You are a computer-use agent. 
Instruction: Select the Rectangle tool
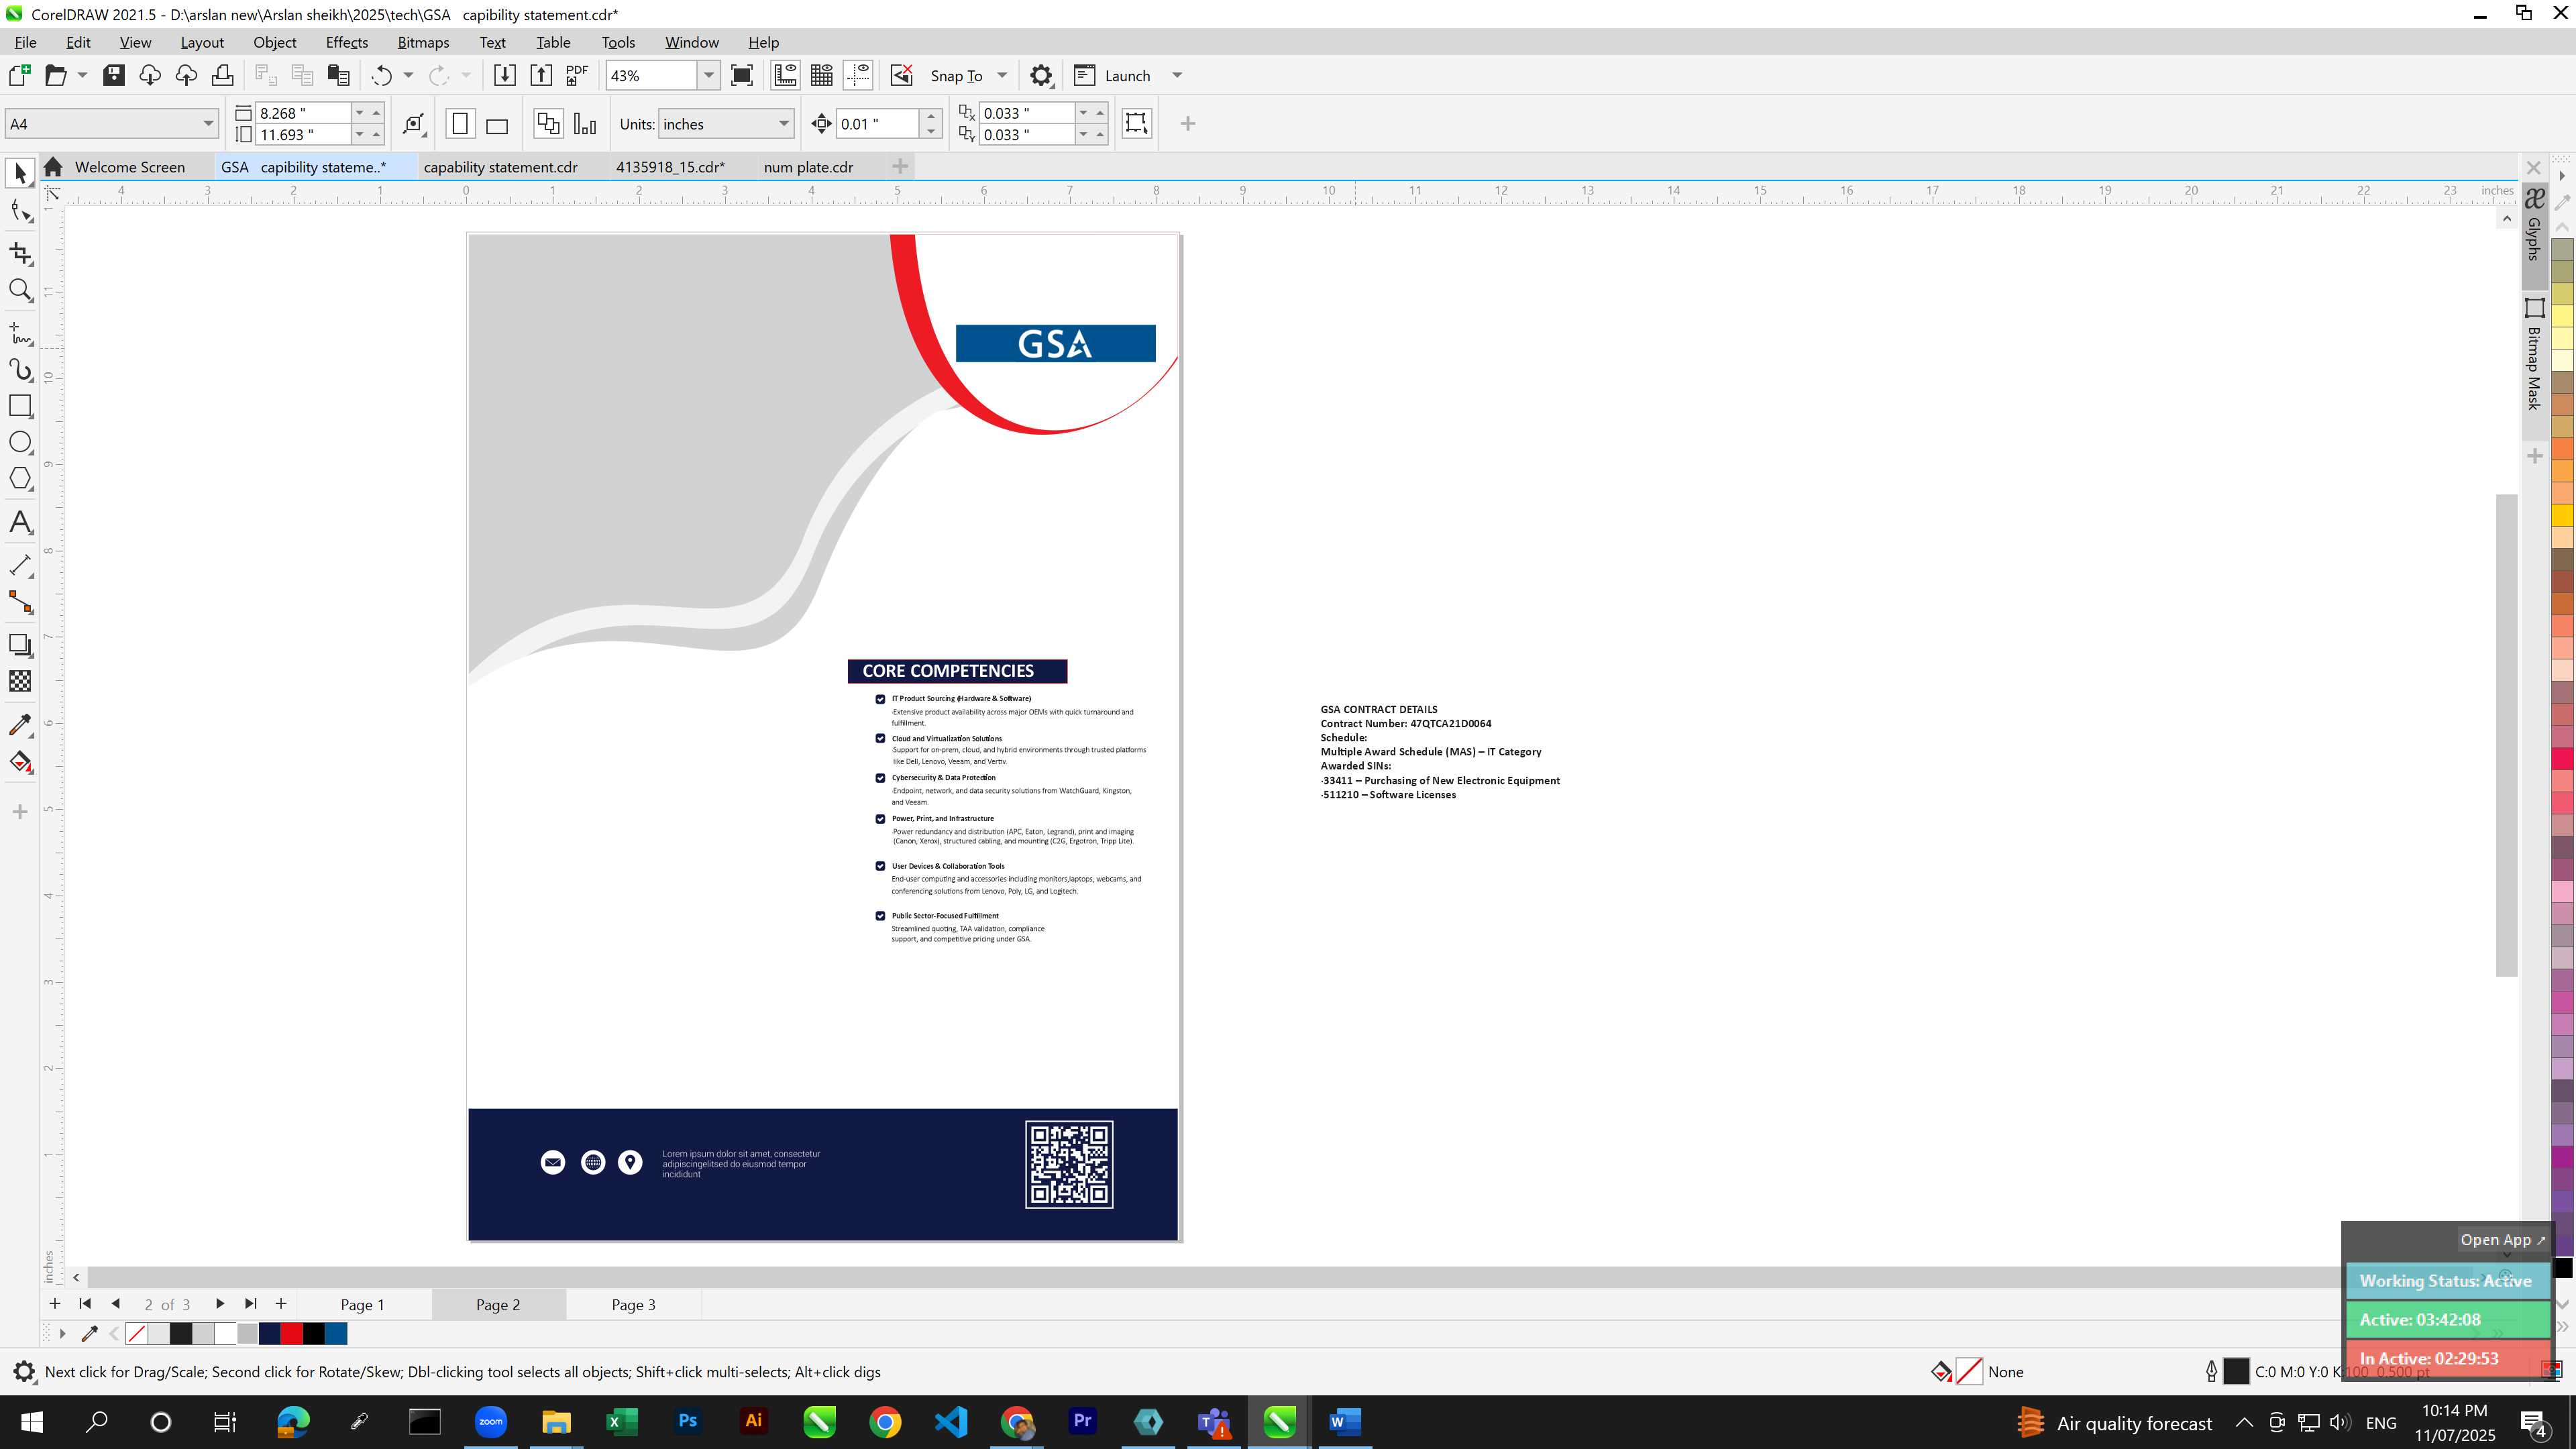[x=20, y=406]
